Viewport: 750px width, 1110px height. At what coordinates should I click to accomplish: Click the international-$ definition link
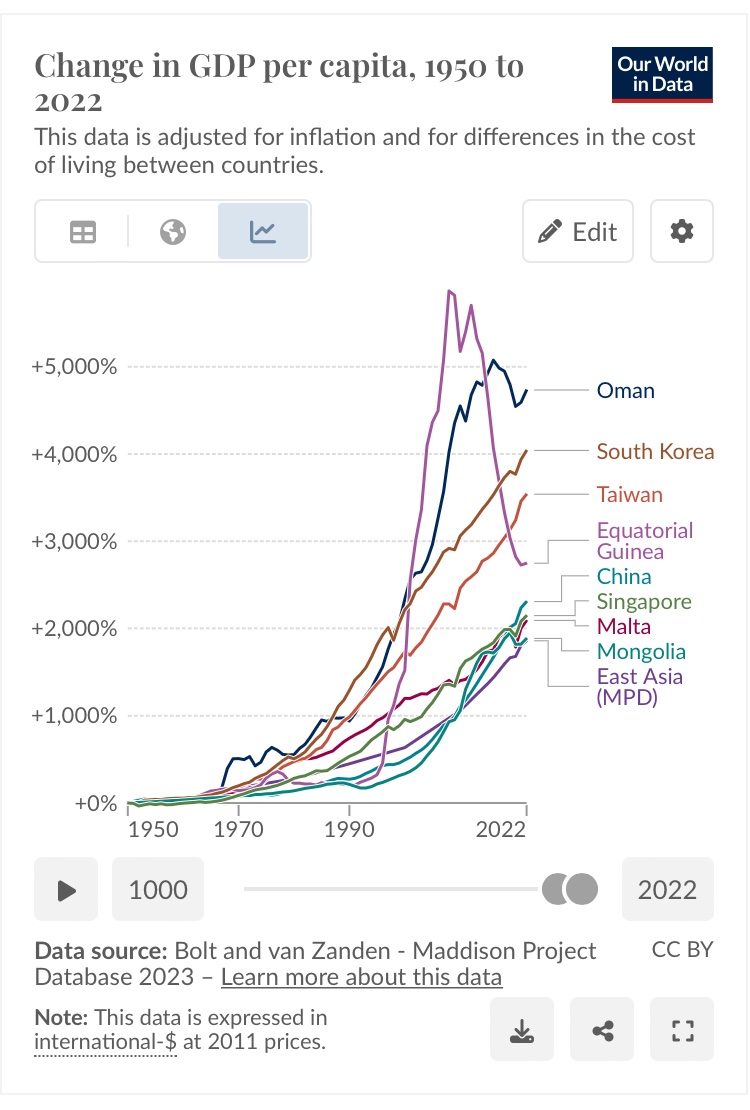tap(105, 1042)
